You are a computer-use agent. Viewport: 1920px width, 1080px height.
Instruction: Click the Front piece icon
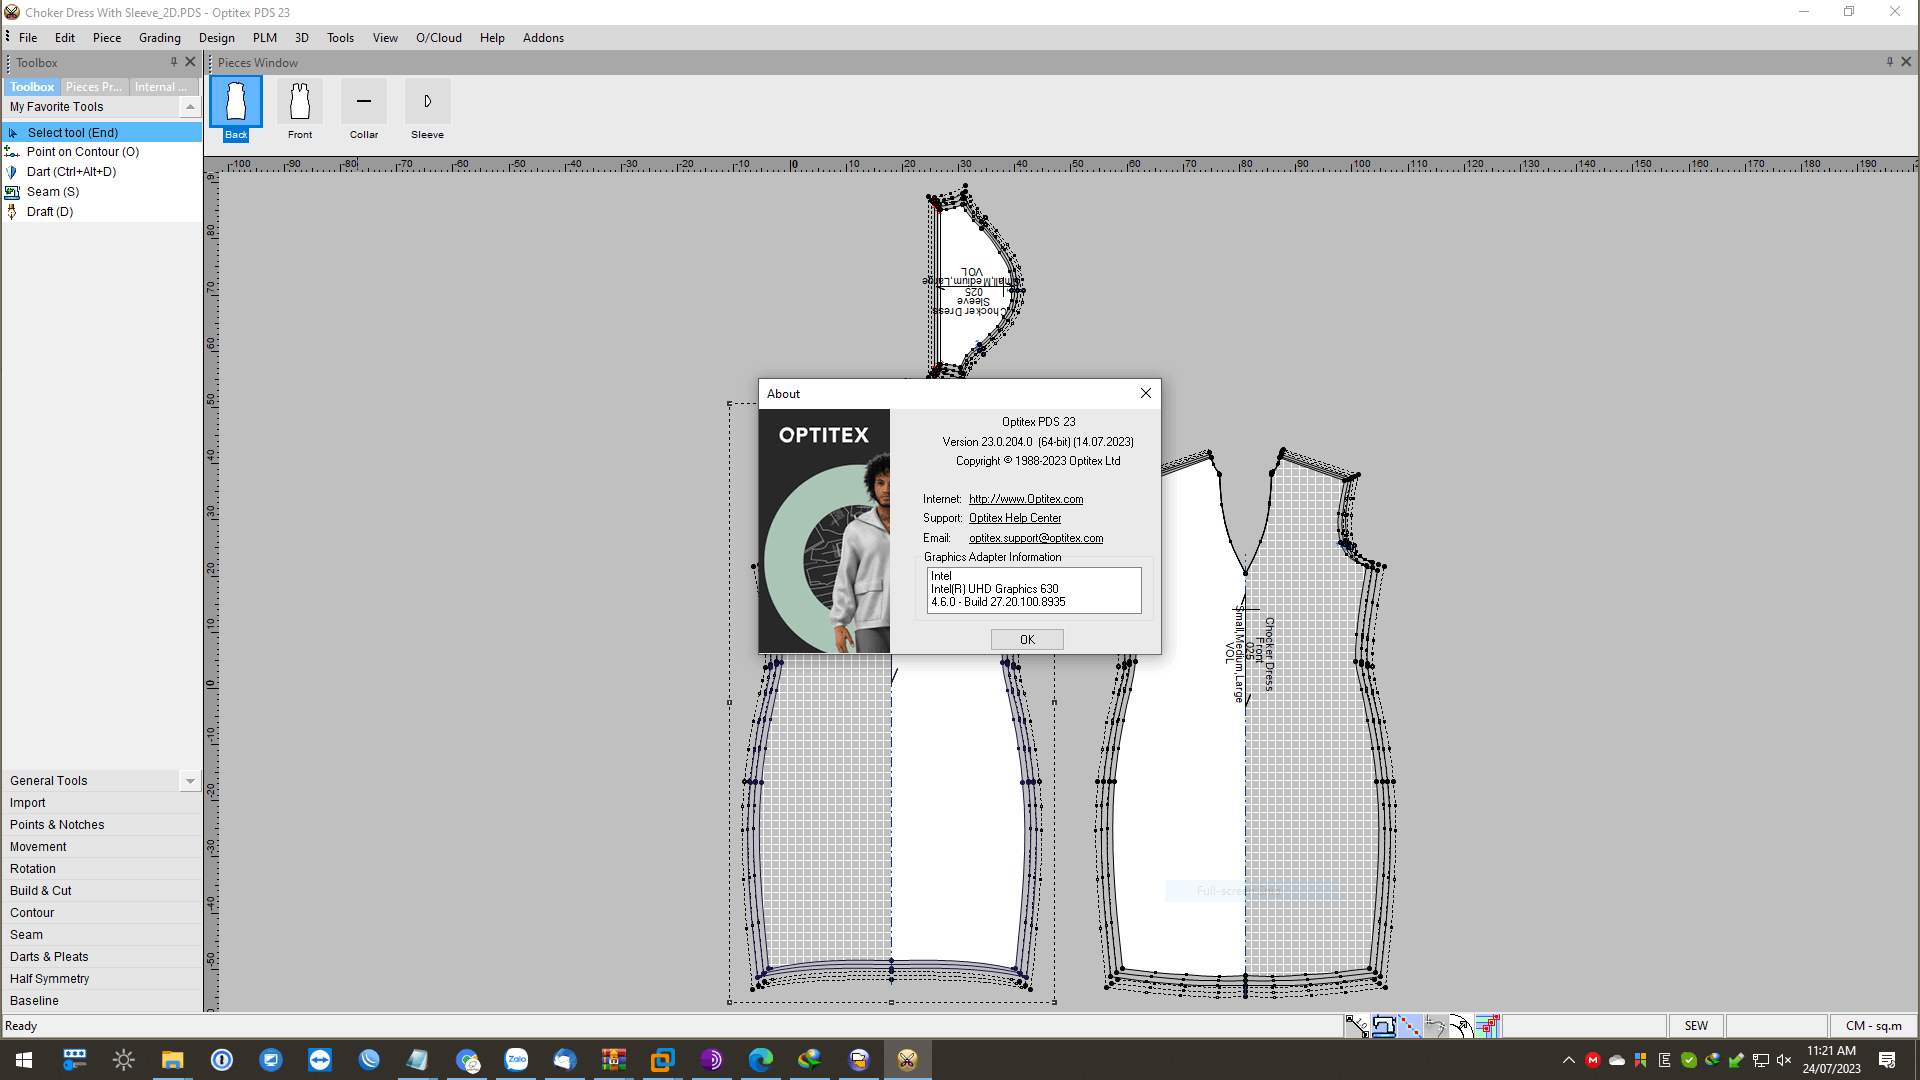[300, 102]
